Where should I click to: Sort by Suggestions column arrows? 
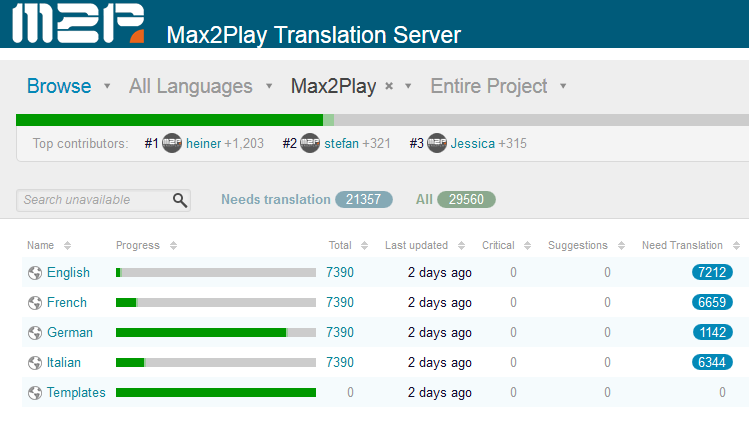coord(621,245)
